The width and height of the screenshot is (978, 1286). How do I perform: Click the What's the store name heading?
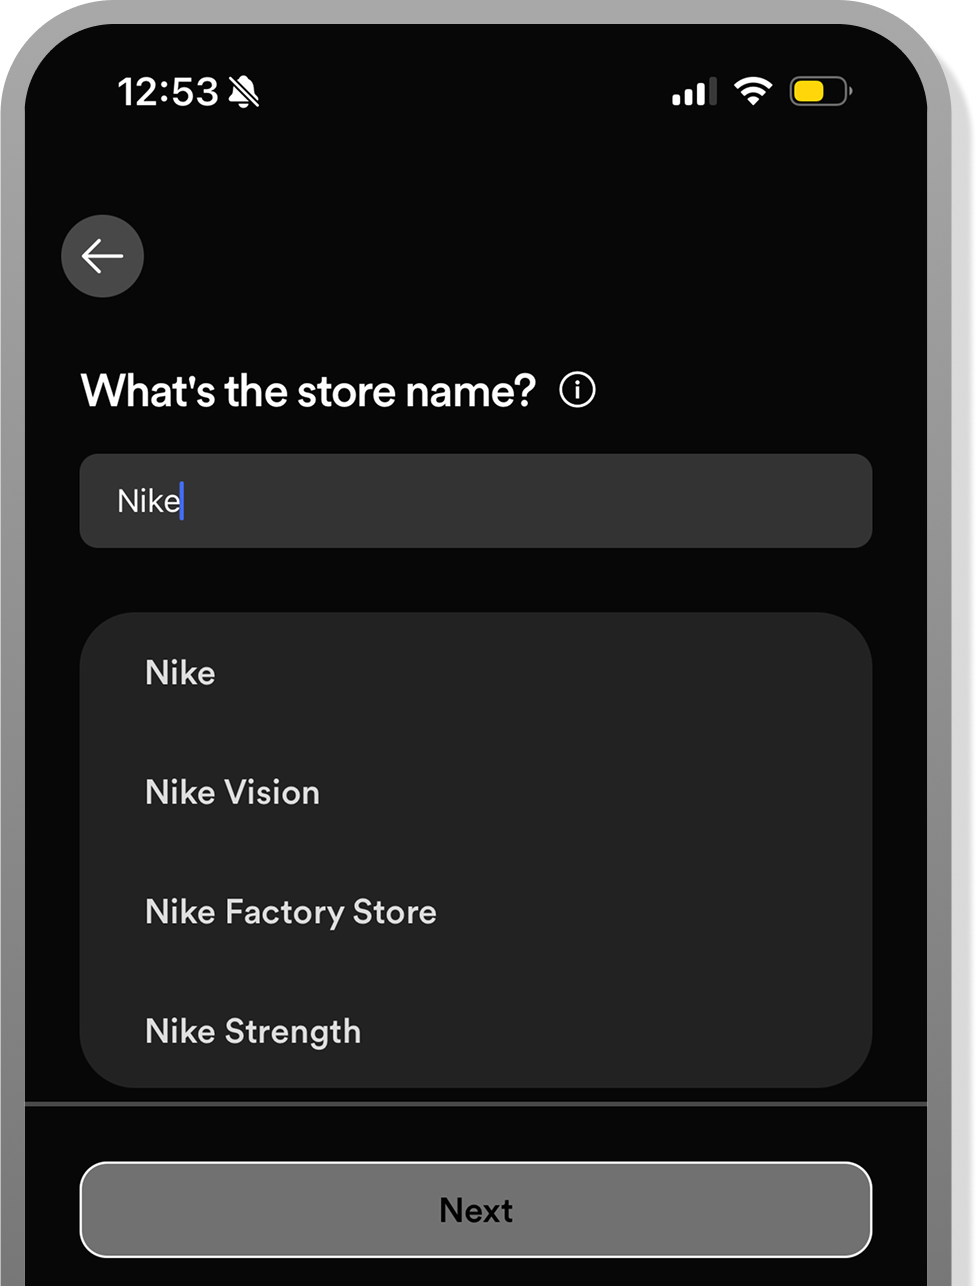click(308, 390)
